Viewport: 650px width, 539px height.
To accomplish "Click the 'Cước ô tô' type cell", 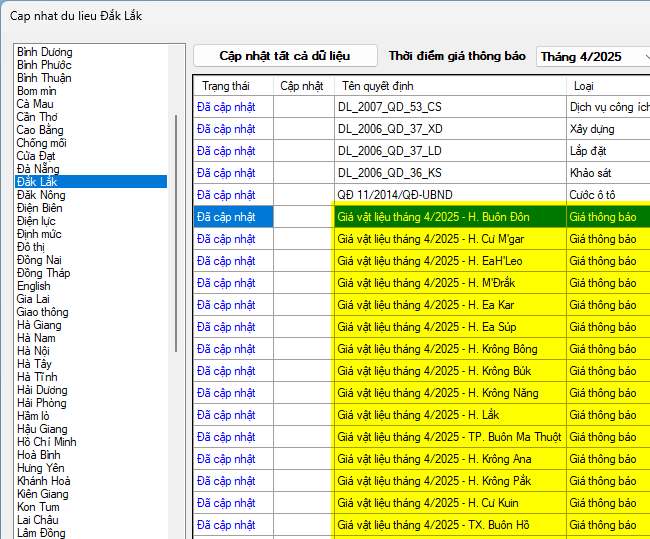I will click(x=608, y=195).
